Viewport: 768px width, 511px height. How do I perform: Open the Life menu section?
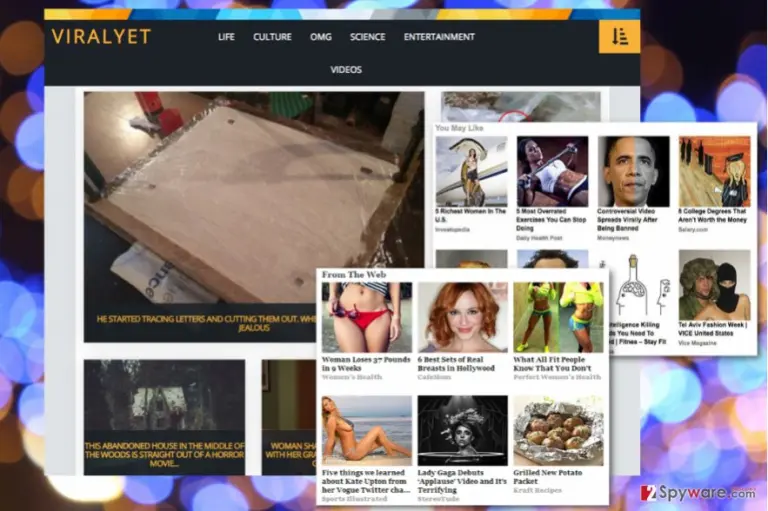click(226, 37)
